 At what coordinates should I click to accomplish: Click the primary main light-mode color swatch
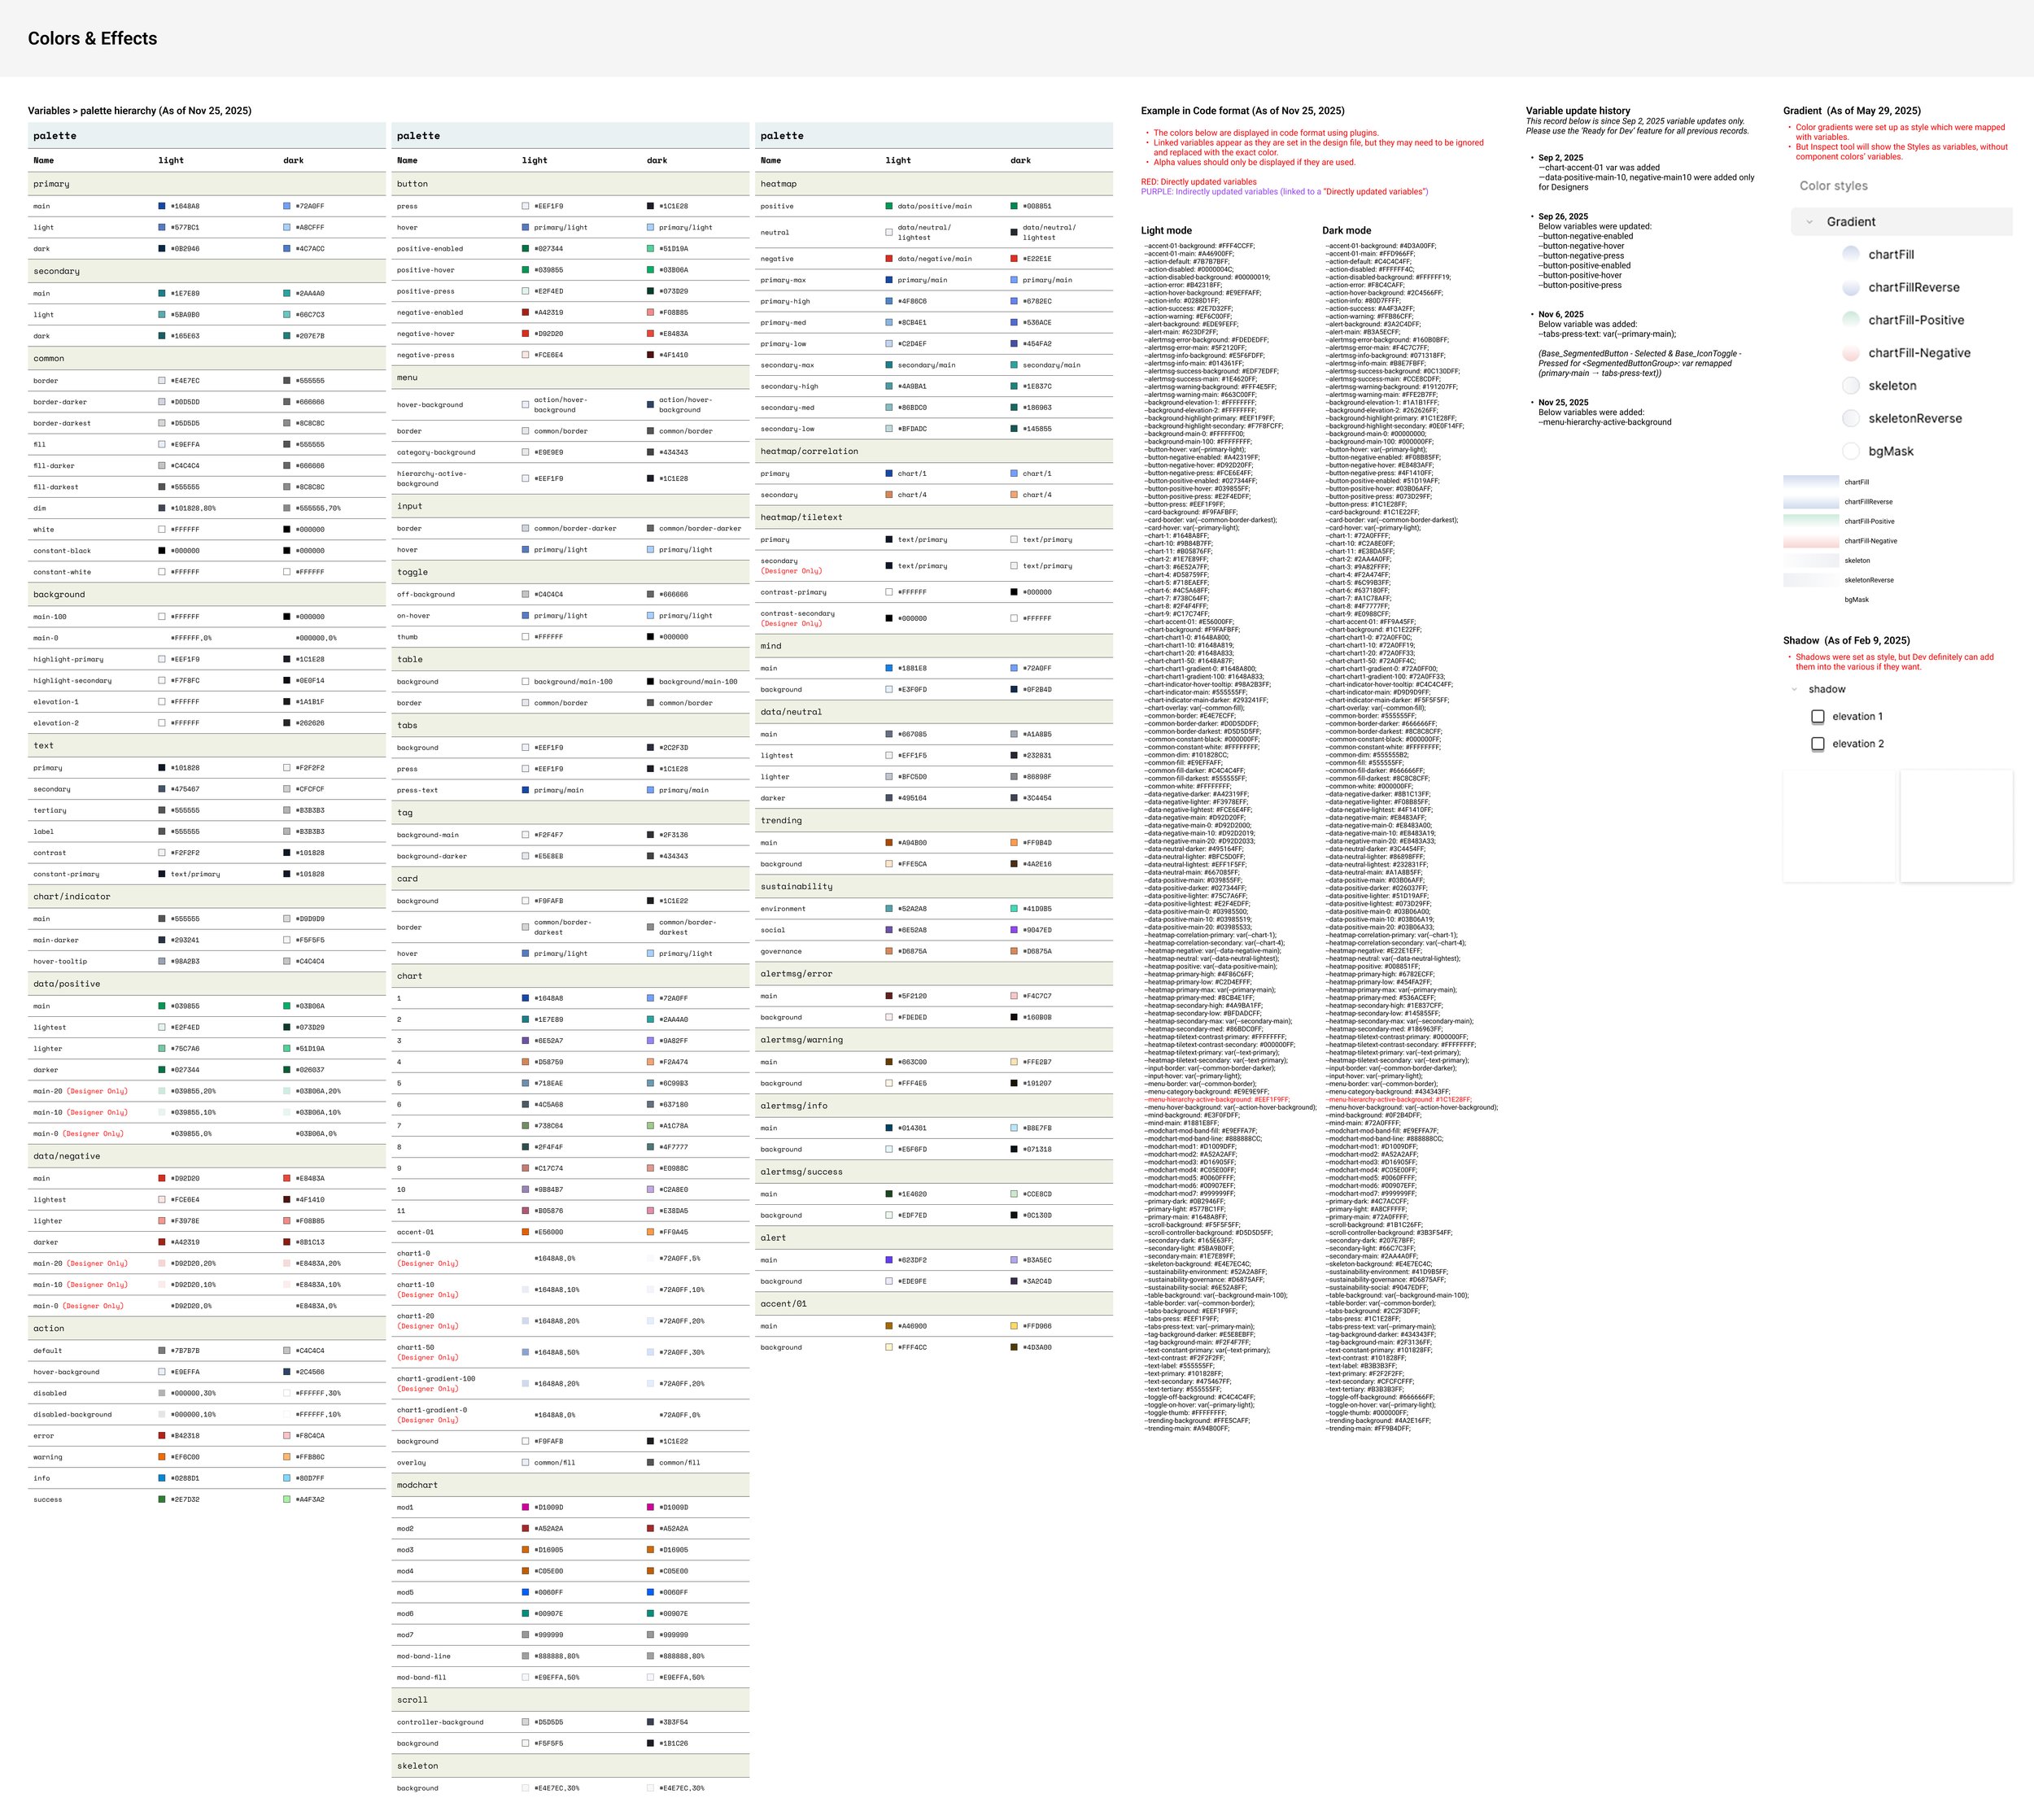pos(163,206)
